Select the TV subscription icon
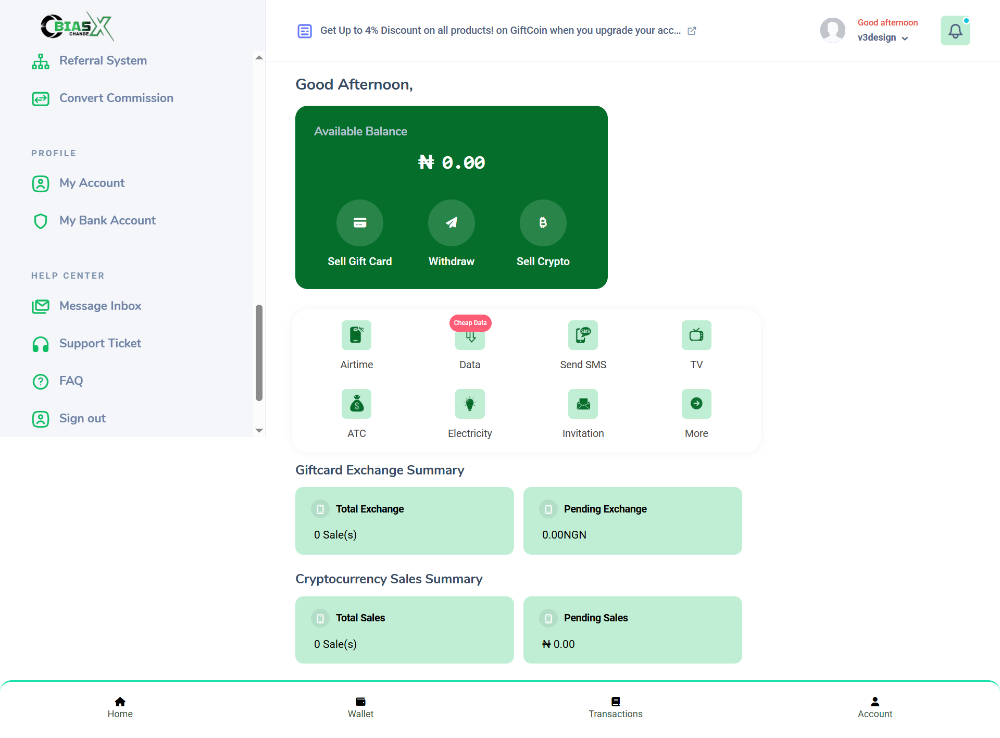The image size is (1000, 738). [696, 335]
